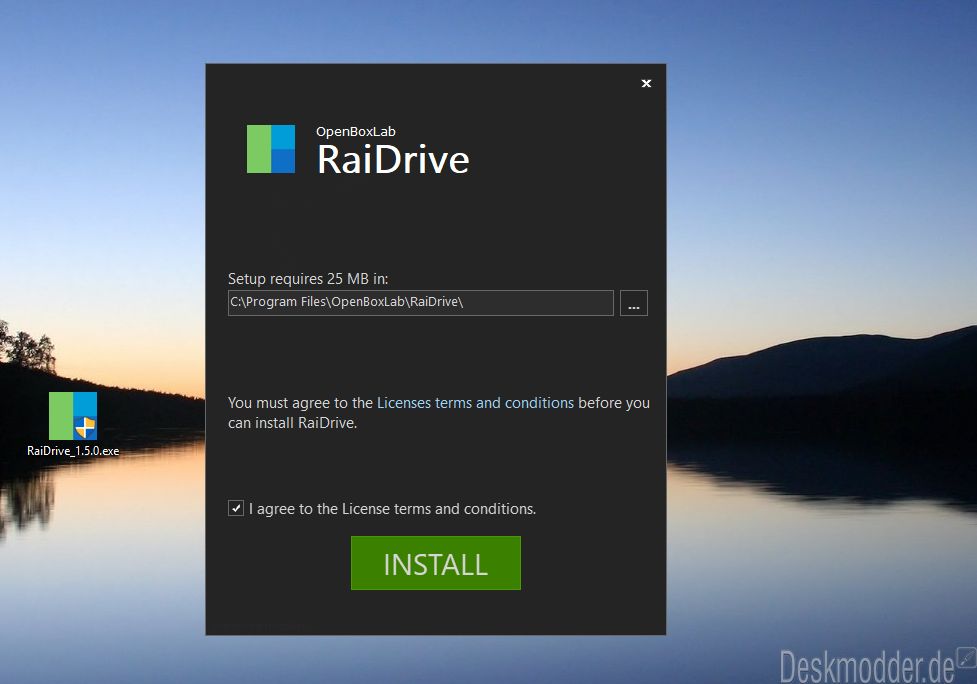The image size is (977, 684).
Task: Close the RaiDrive setup dialog
Action: 646,83
